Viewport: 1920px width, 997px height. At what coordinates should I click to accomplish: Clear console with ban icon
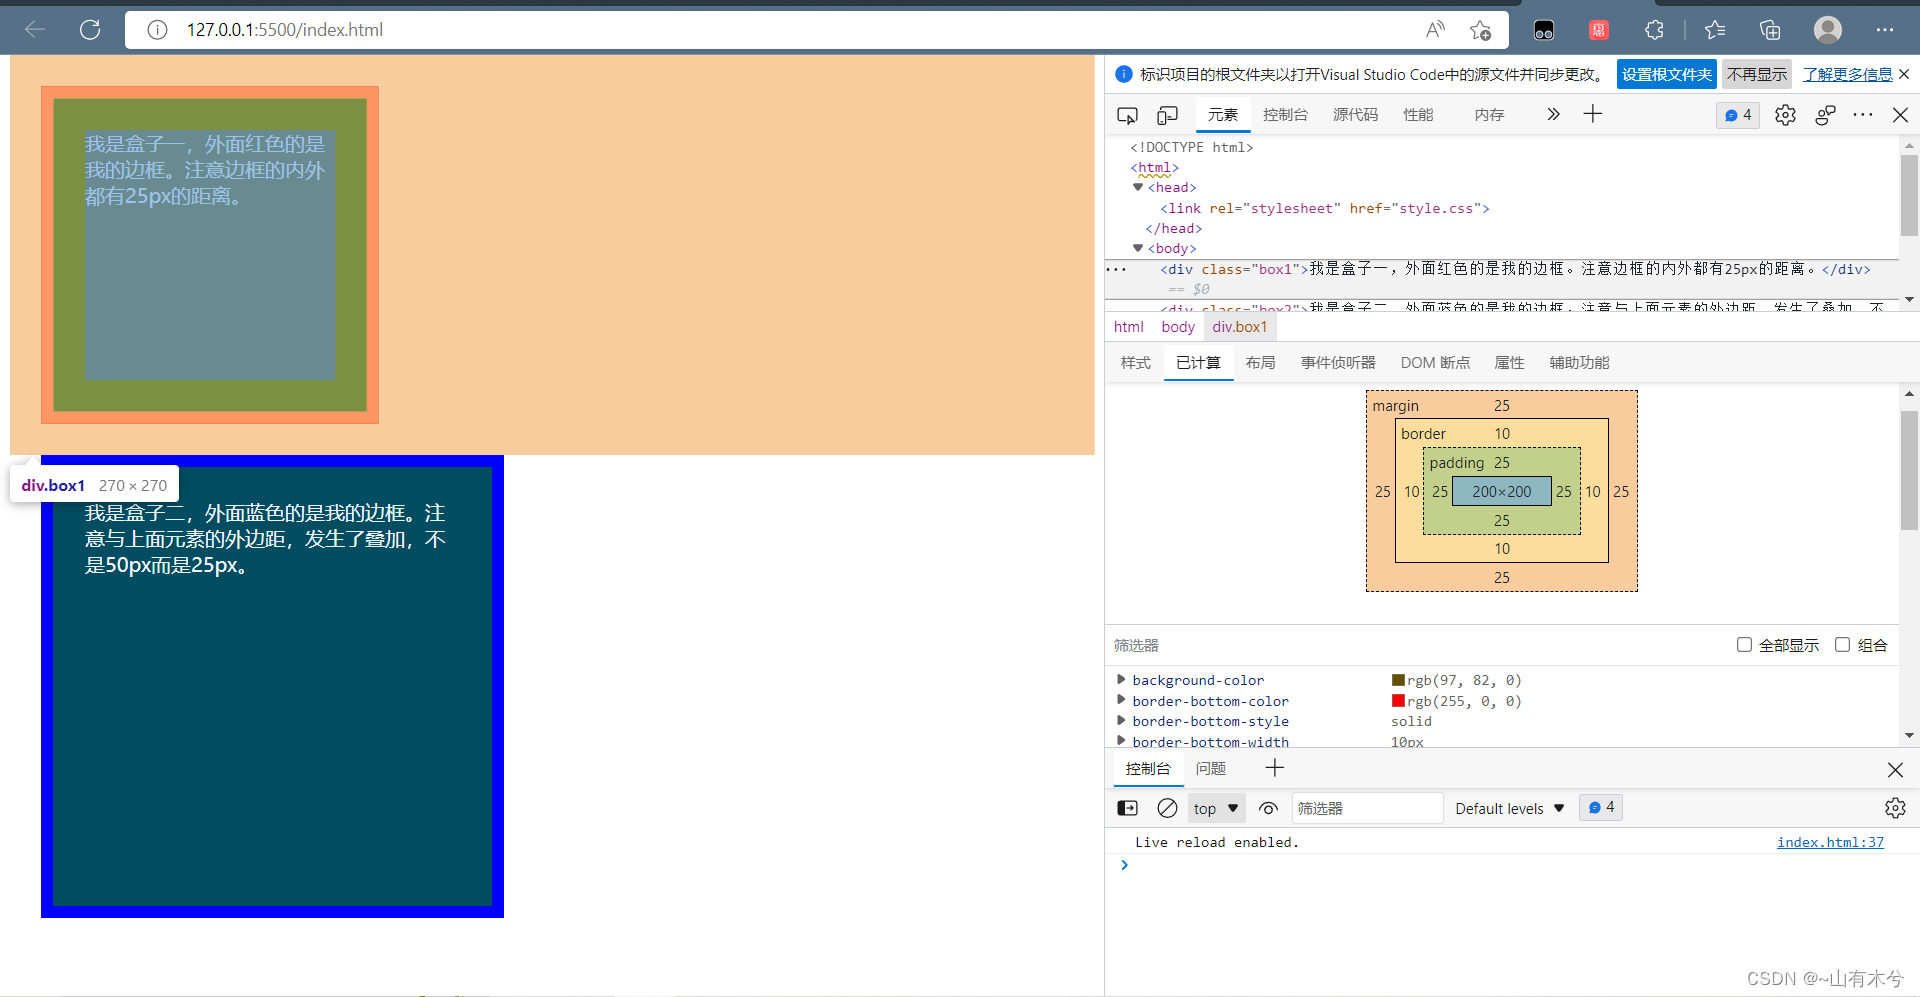1167,808
